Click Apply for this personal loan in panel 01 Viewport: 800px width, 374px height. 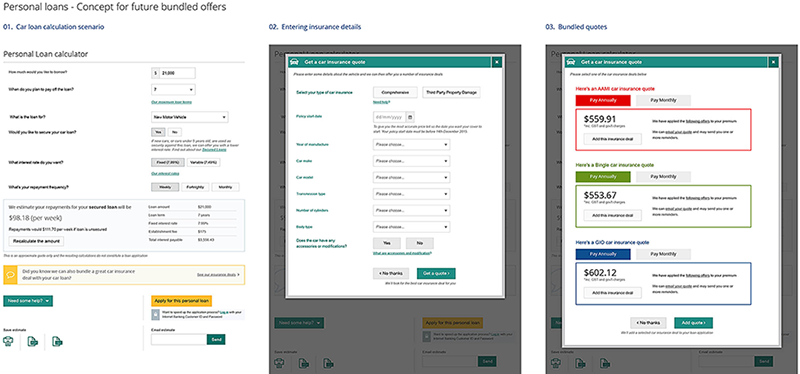[x=182, y=301]
